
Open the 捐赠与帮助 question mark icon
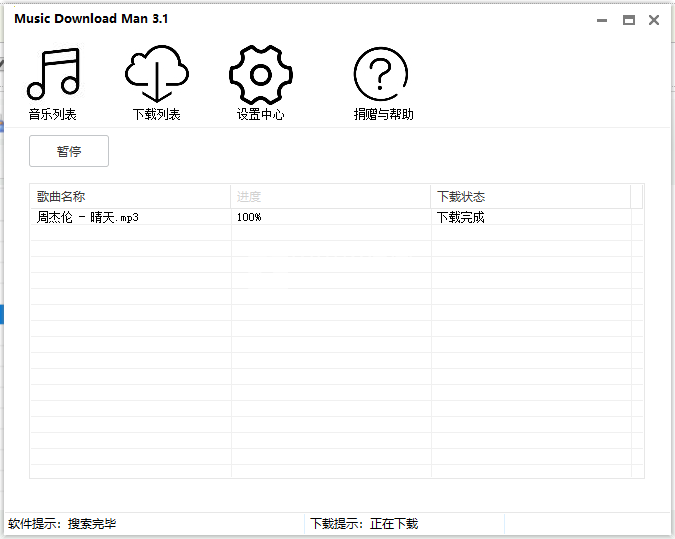coord(381,74)
